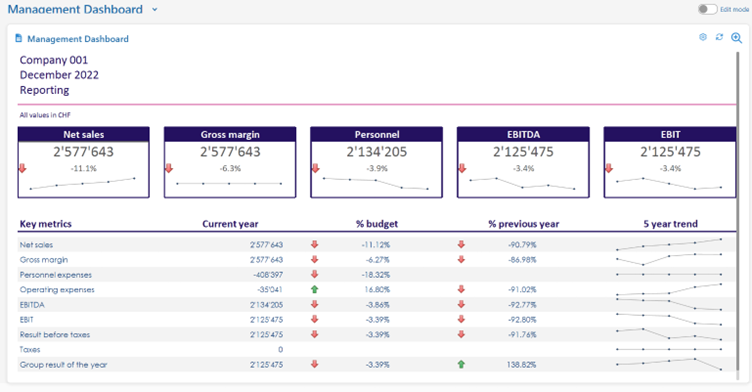Click the red down arrow in Net sales card
Viewport: 752px width, 392px height.
pyautogui.click(x=22, y=168)
